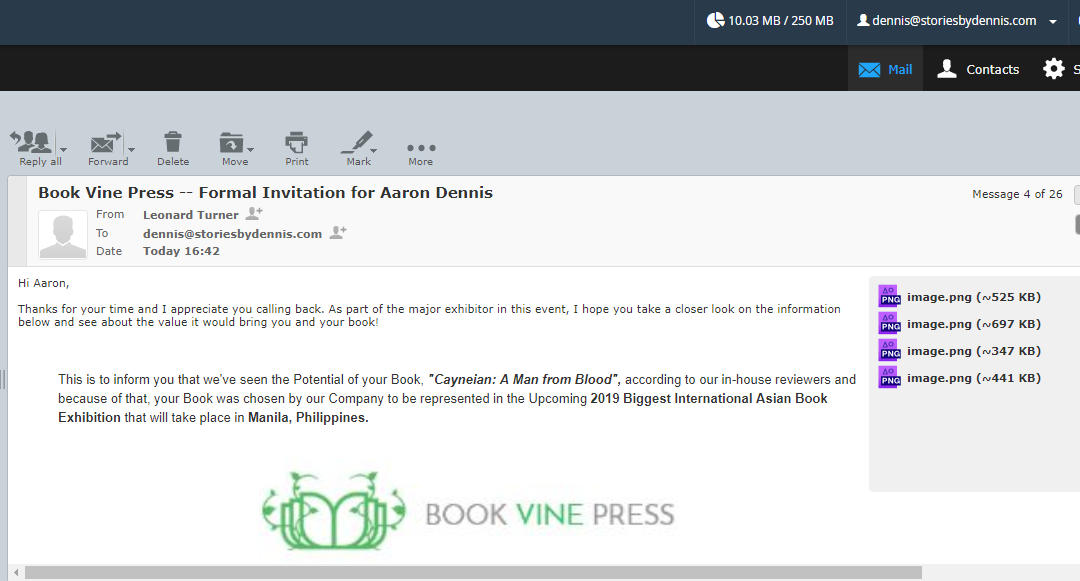Click the Reply all icon
This screenshot has width=1080, height=581.
point(32,142)
